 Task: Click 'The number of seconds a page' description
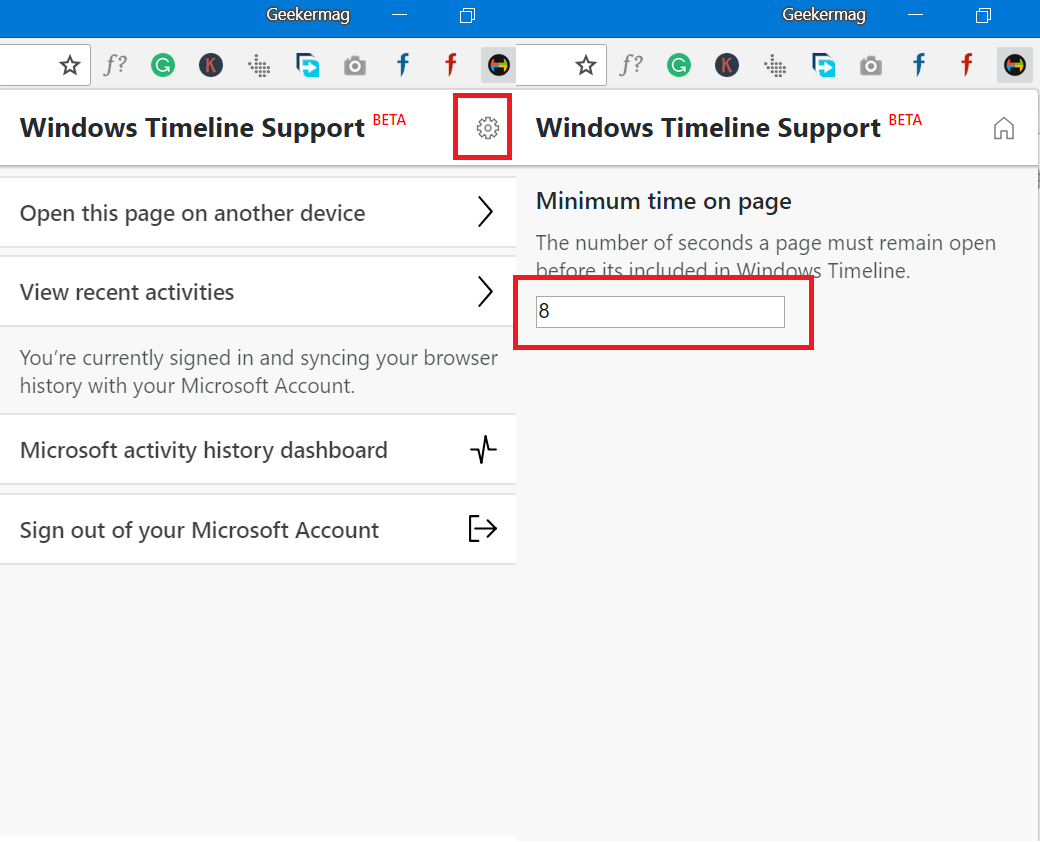pyautogui.click(x=766, y=256)
